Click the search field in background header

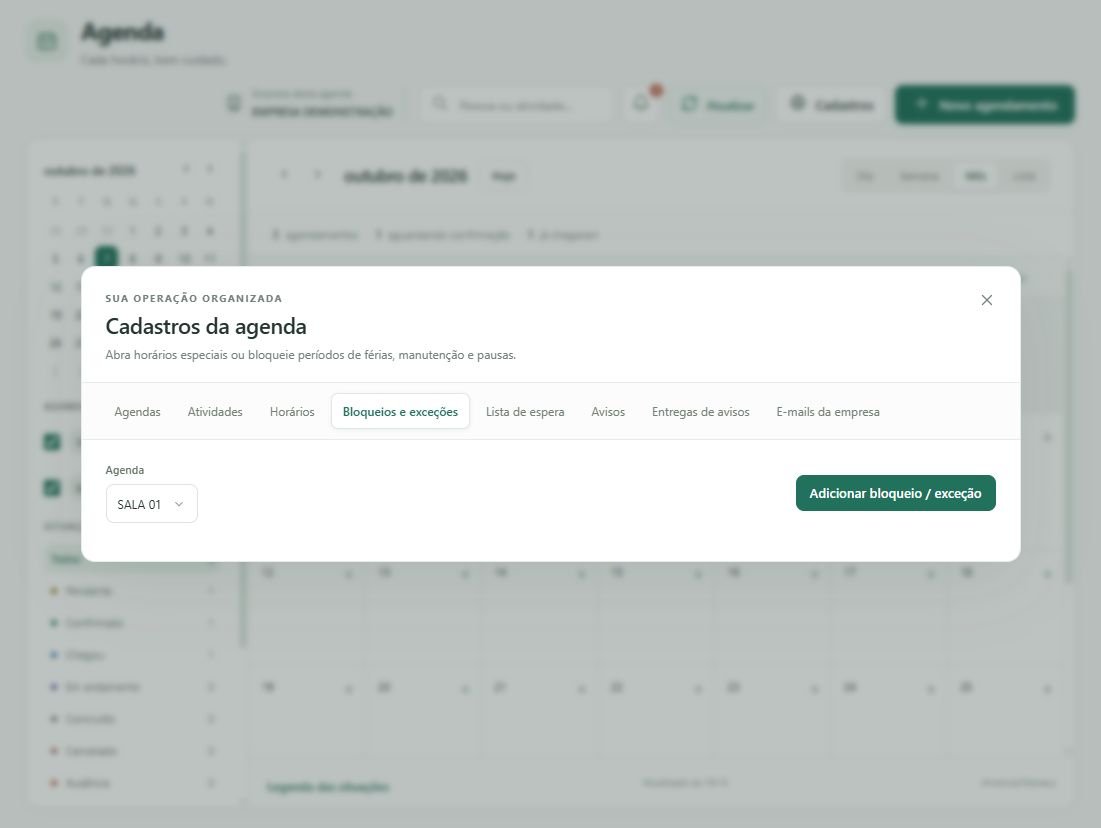(517, 105)
